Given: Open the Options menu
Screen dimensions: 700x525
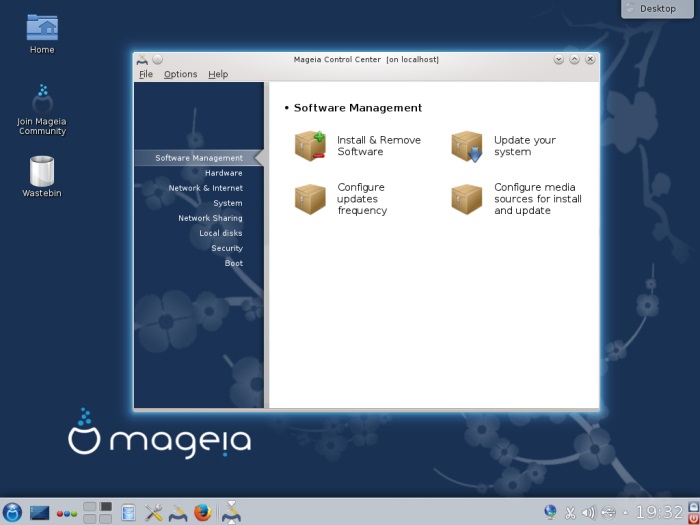Looking at the screenshot, I should [x=180, y=74].
